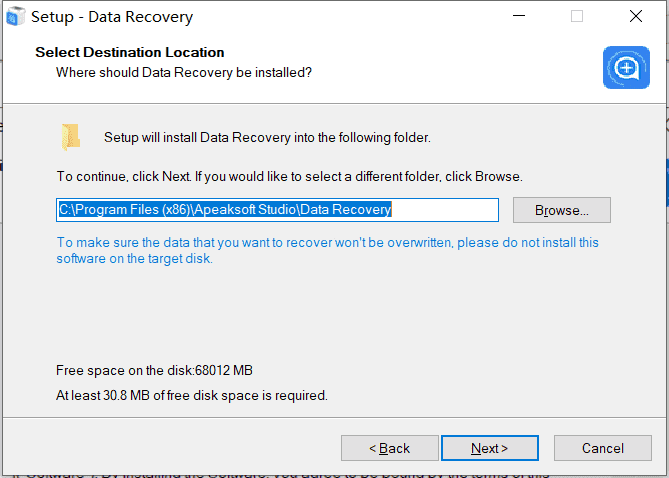This screenshot has width=669, height=478.
Task: Click the disabled maximize window button
Action: pos(577,16)
